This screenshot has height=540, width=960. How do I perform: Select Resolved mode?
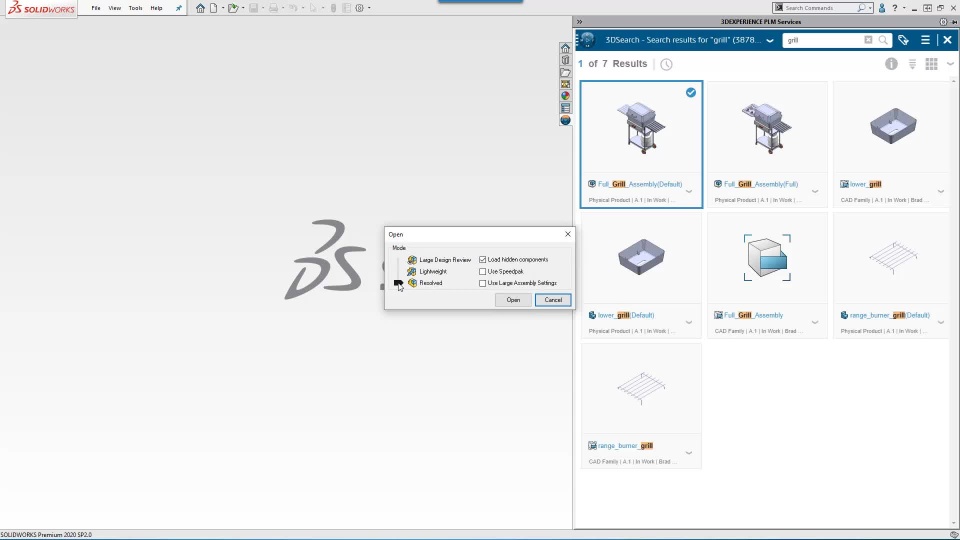pyautogui.click(x=426, y=283)
